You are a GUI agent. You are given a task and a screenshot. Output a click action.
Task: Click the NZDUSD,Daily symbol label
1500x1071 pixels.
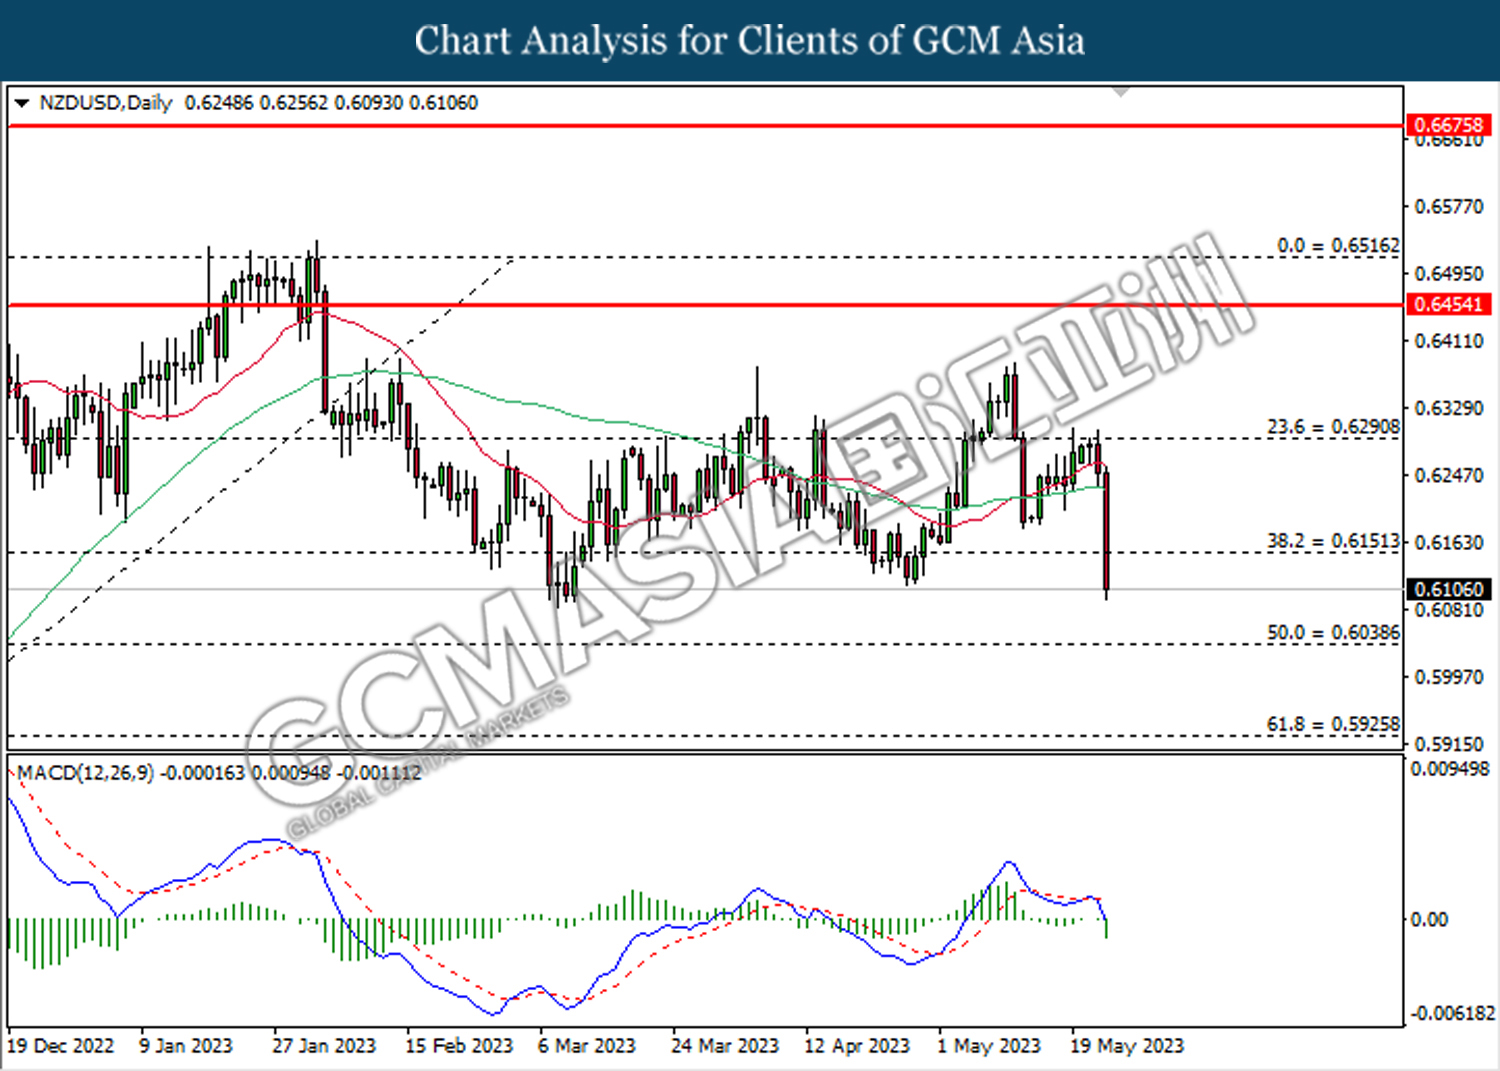[x=105, y=103]
